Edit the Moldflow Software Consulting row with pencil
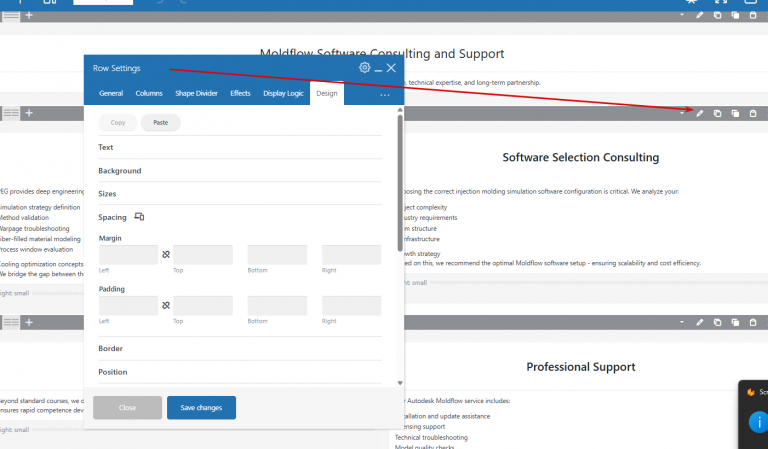Viewport: 768px width, 449px height. tap(699, 15)
